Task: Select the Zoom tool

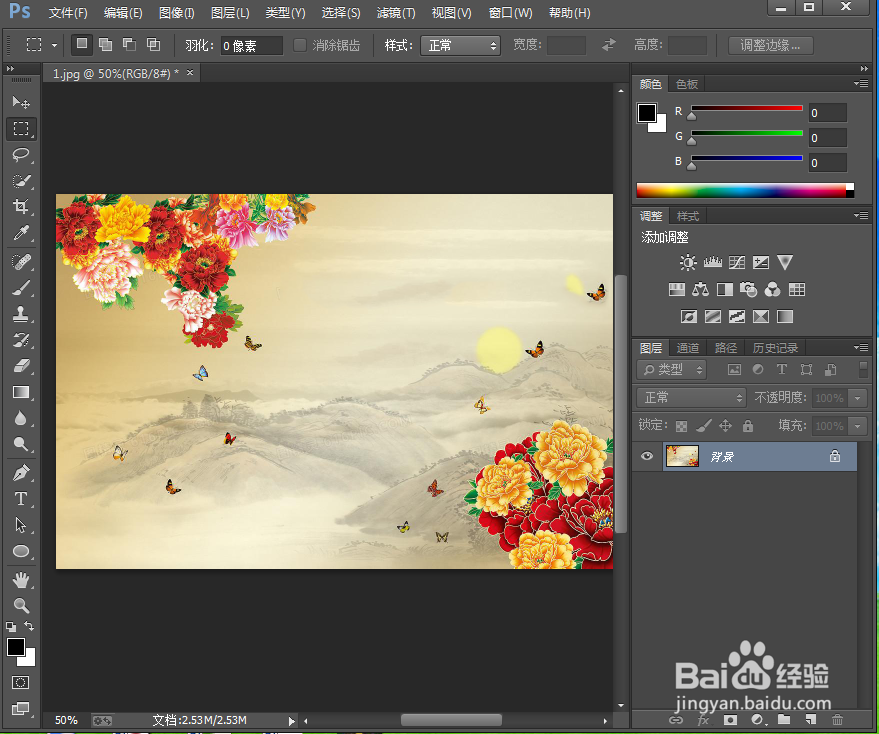Action: coord(21,606)
